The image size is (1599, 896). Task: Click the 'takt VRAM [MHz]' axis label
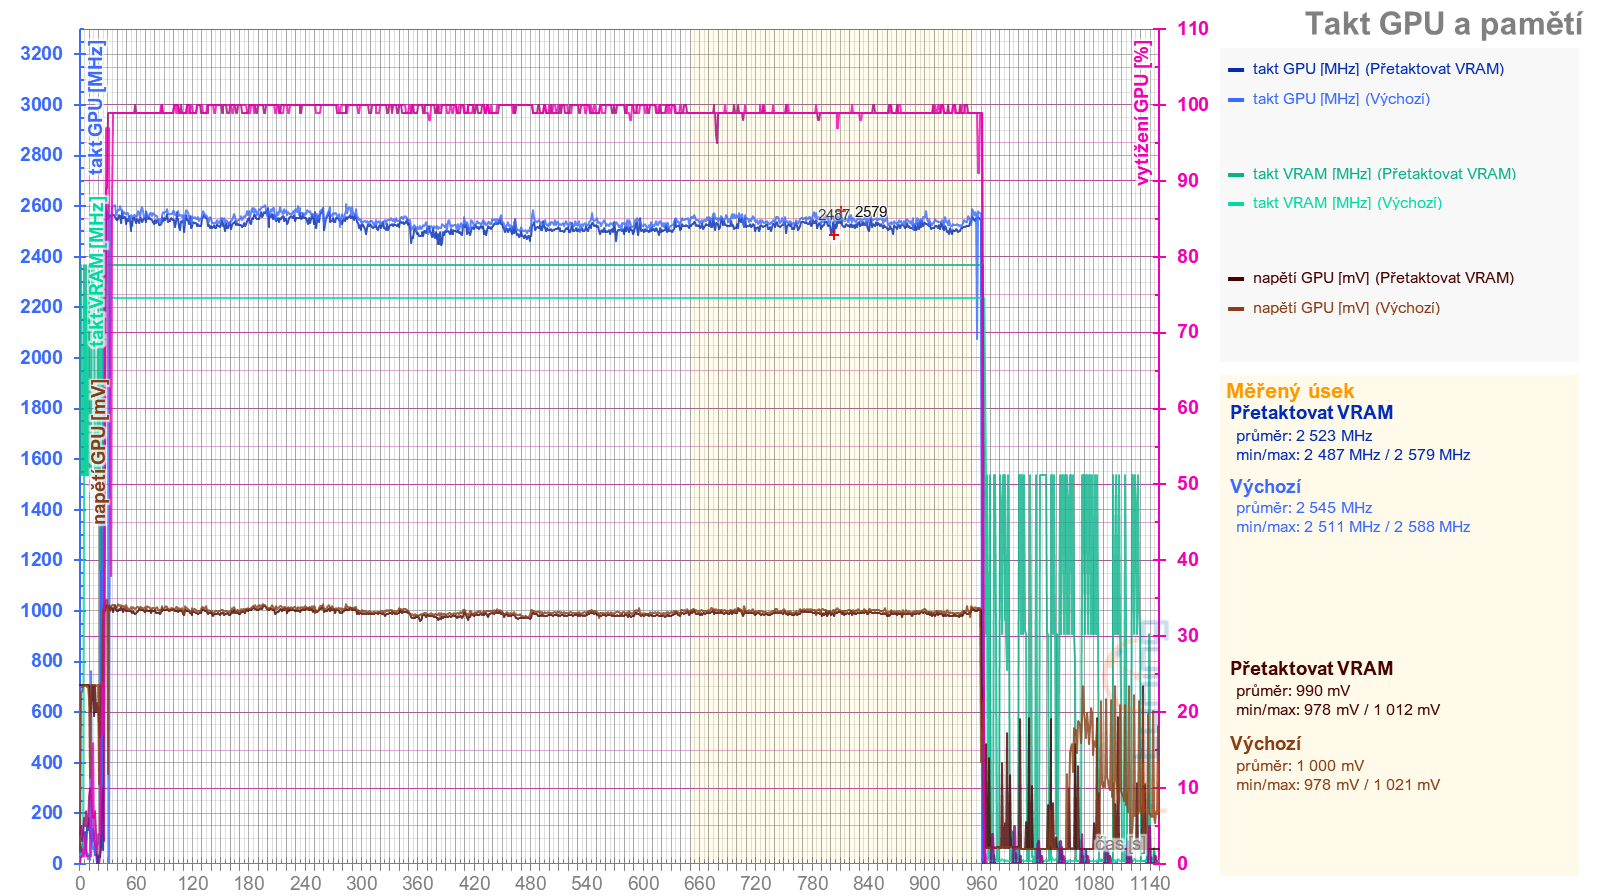coord(96,272)
